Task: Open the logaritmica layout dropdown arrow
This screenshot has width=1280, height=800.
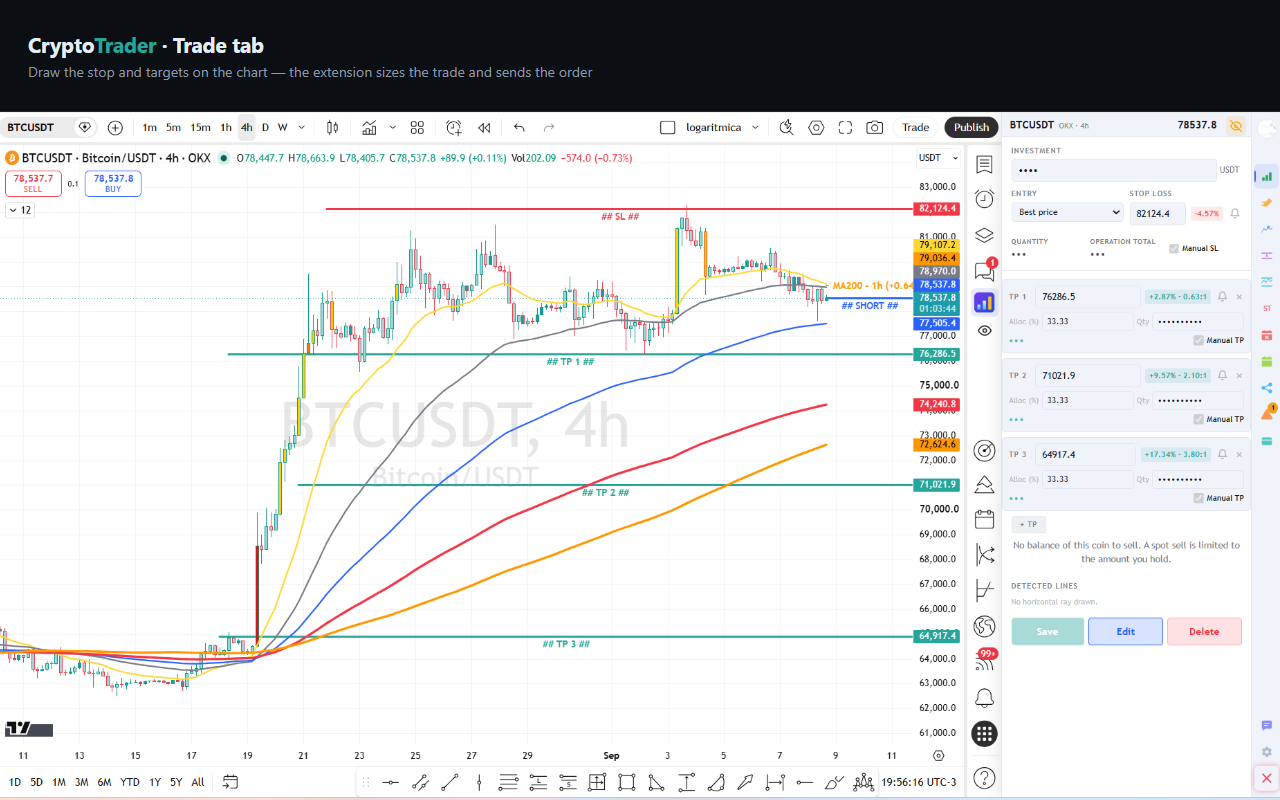Action: 755,127
